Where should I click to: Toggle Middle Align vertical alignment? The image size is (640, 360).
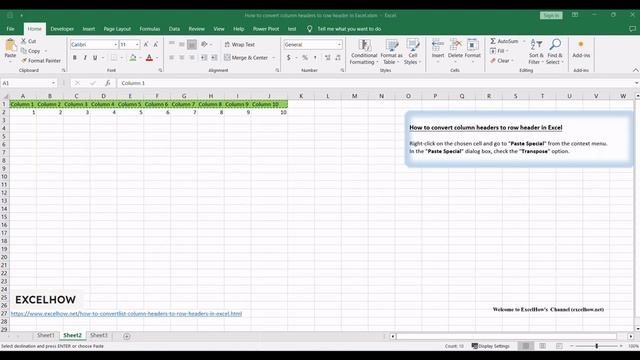coord(182,44)
